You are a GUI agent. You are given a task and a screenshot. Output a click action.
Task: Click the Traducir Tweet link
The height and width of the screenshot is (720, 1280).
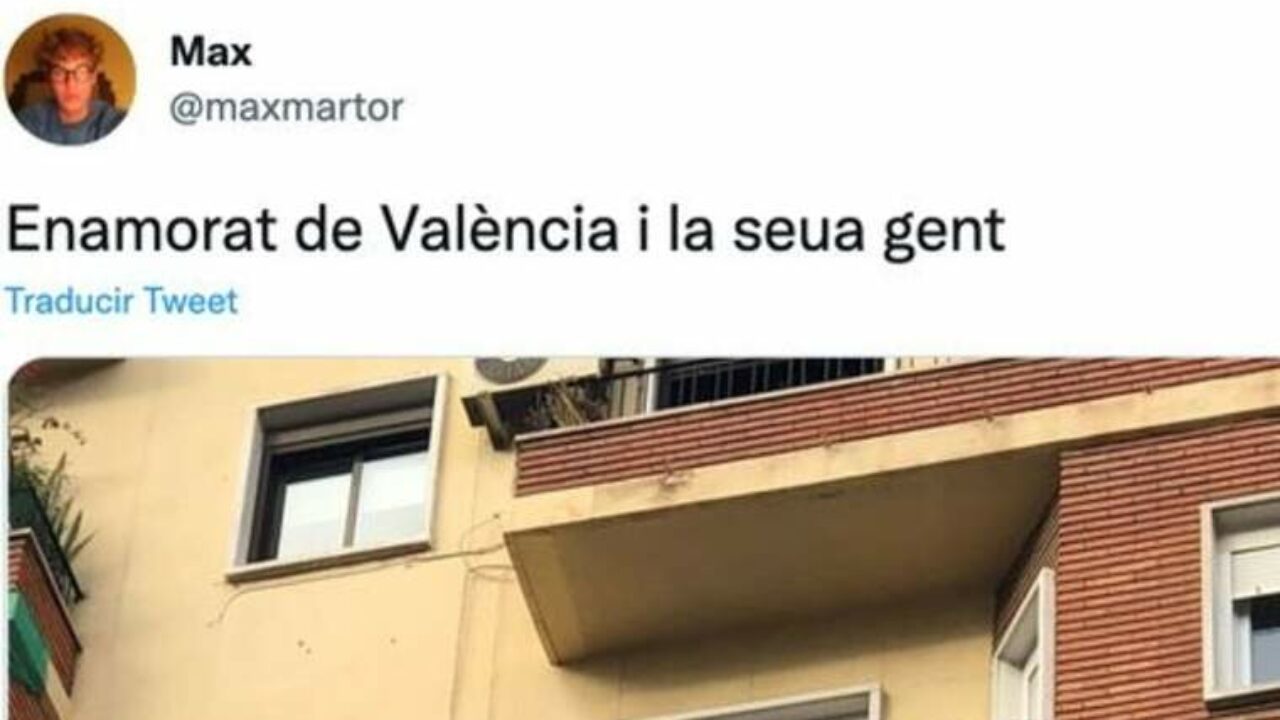pyautogui.click(x=122, y=301)
